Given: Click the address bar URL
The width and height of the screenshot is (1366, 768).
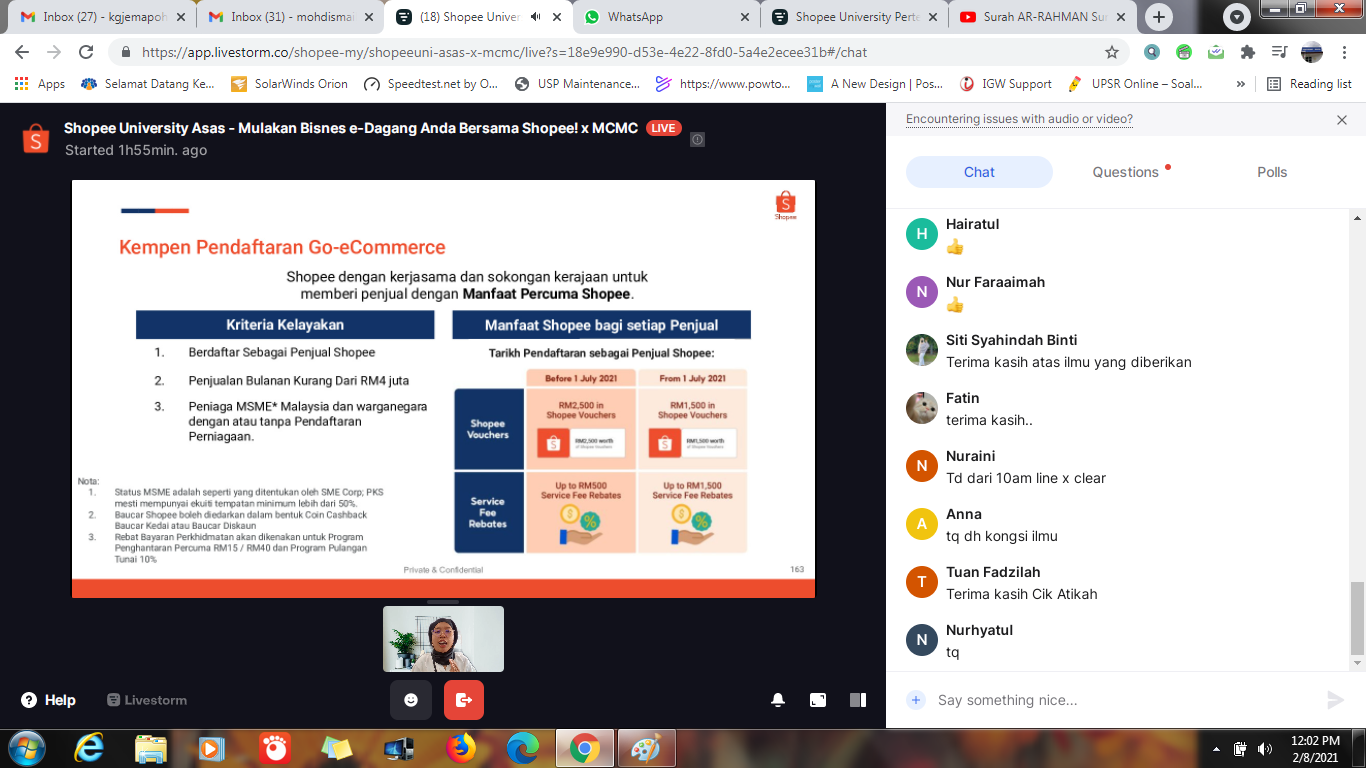Looking at the screenshot, I should (x=504, y=52).
